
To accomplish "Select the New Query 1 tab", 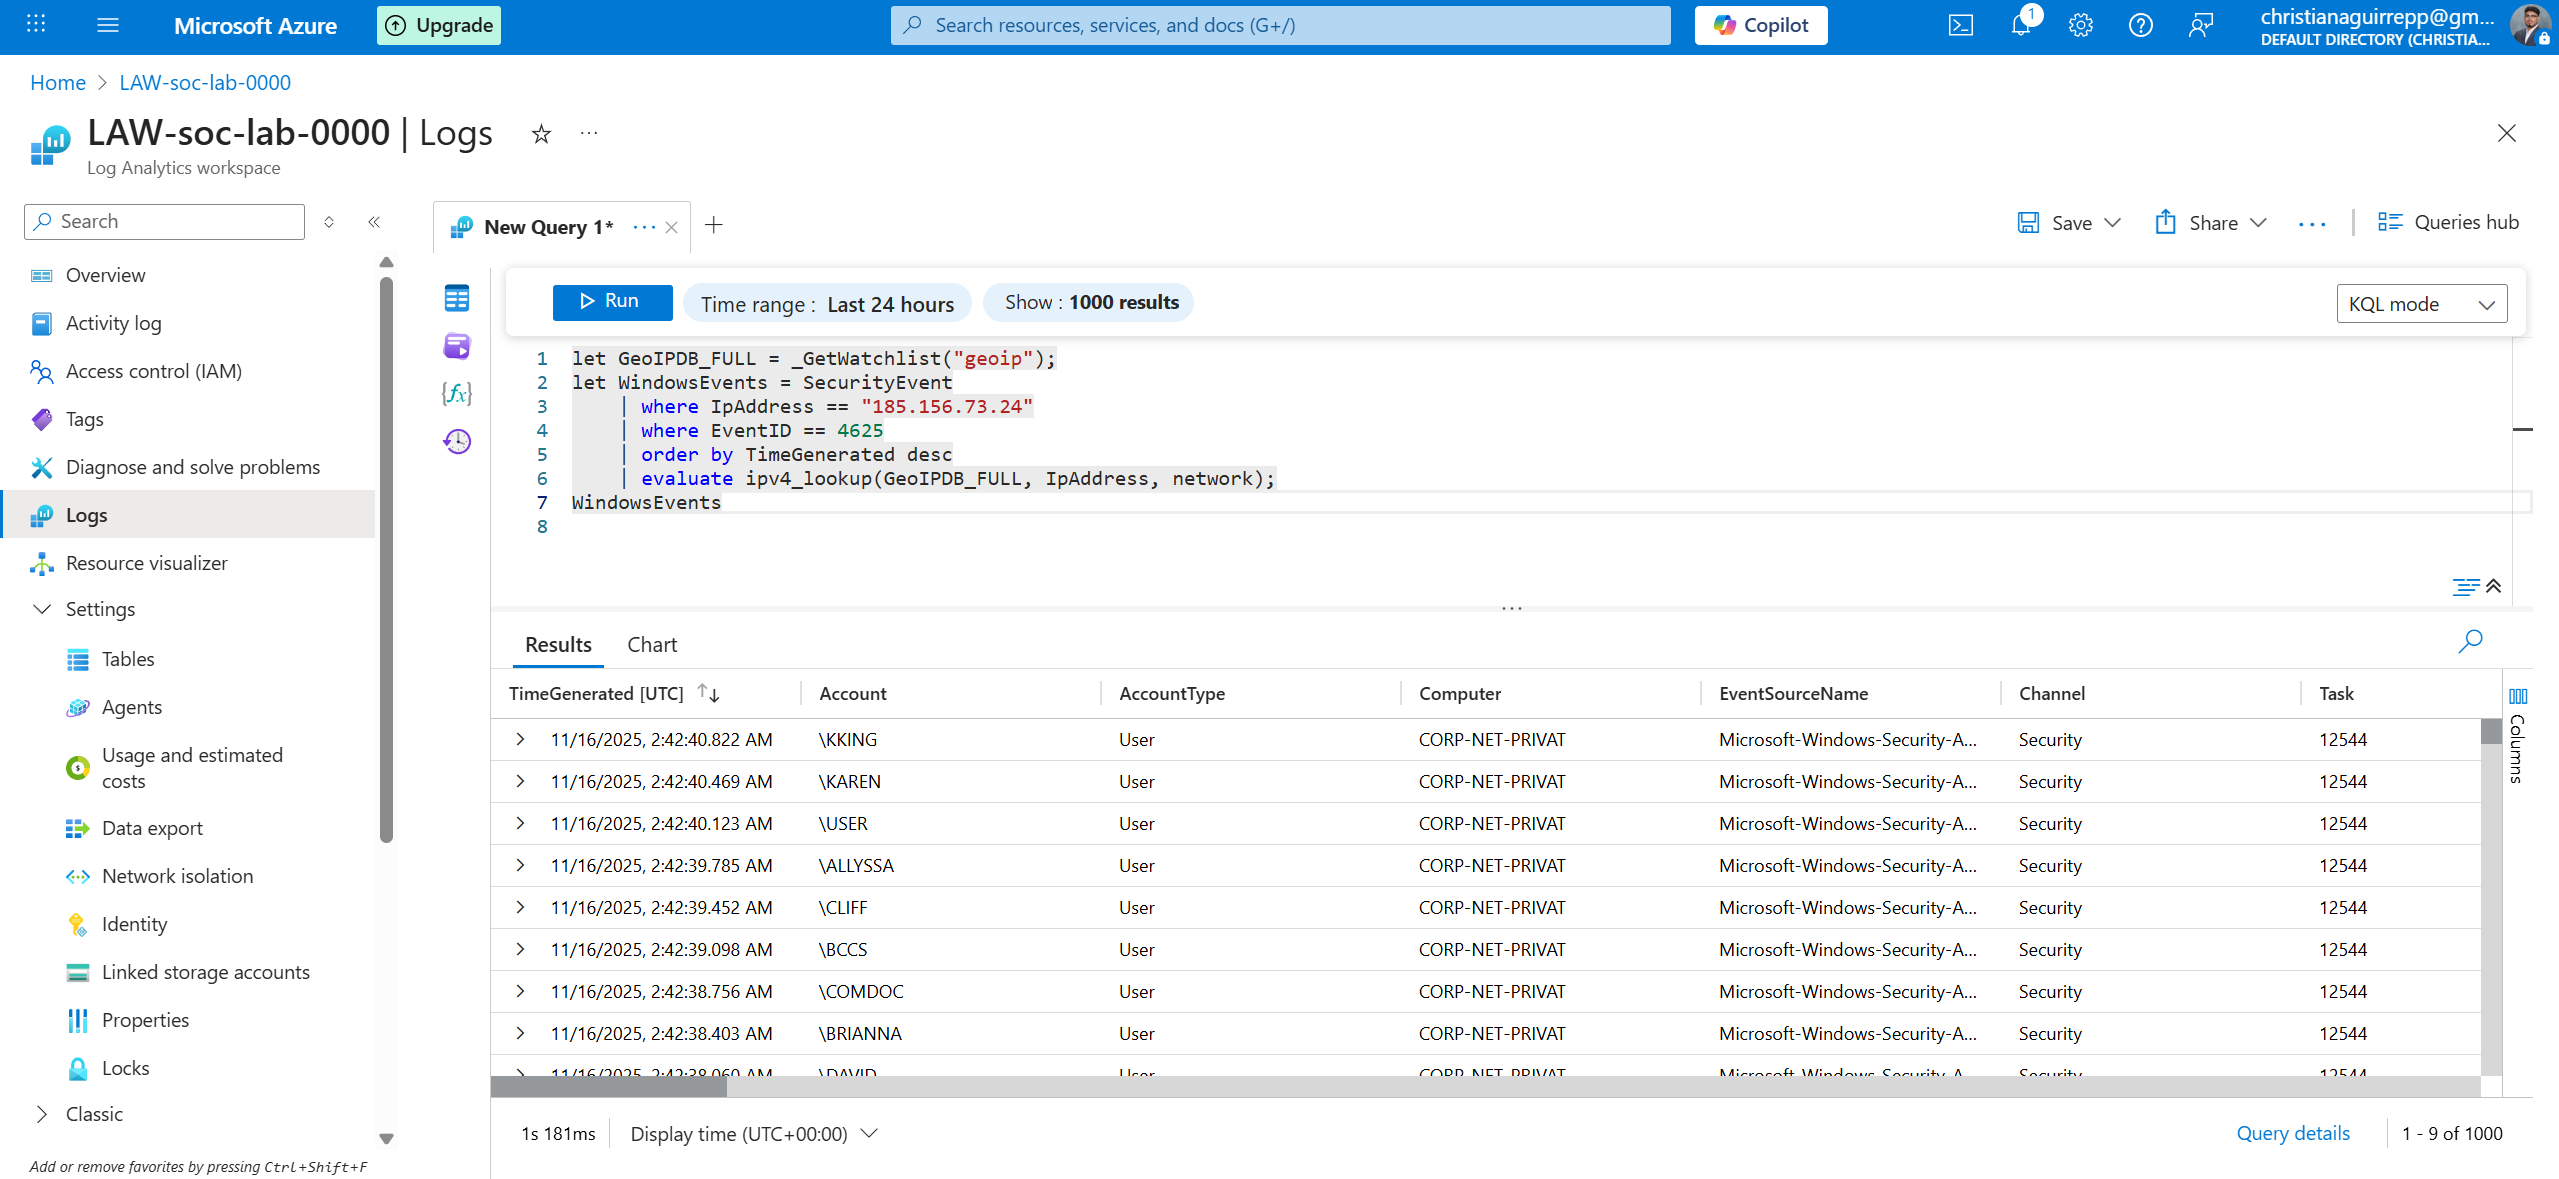I will point(546,226).
